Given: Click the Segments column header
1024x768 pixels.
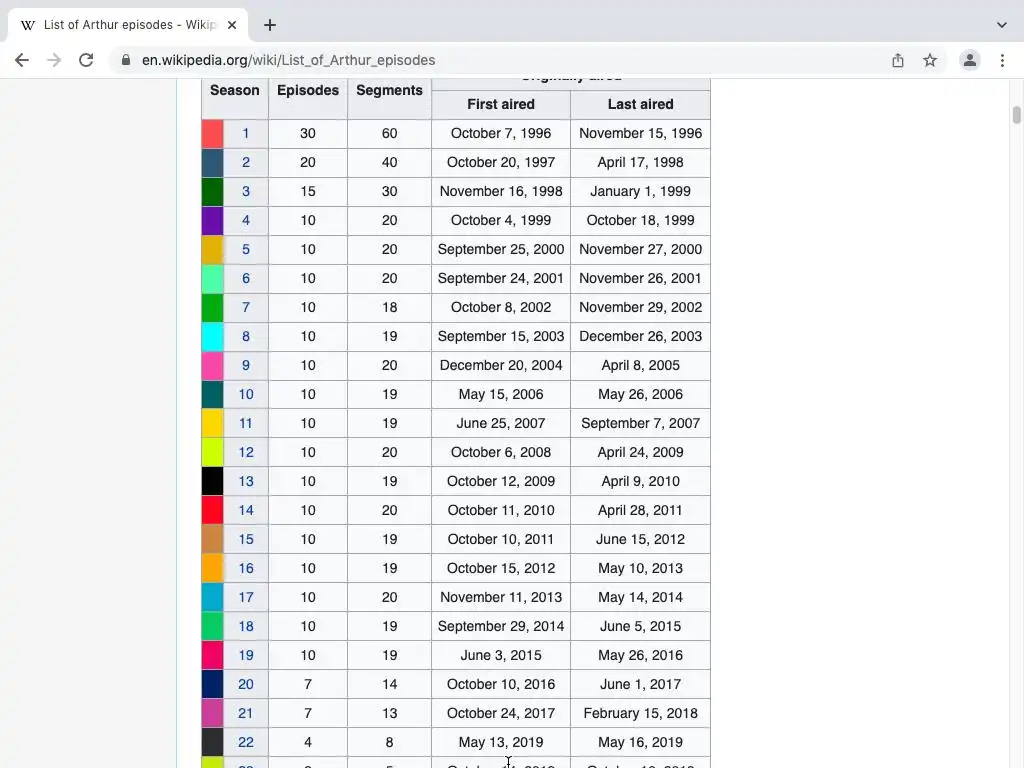Looking at the screenshot, I should pos(389,90).
